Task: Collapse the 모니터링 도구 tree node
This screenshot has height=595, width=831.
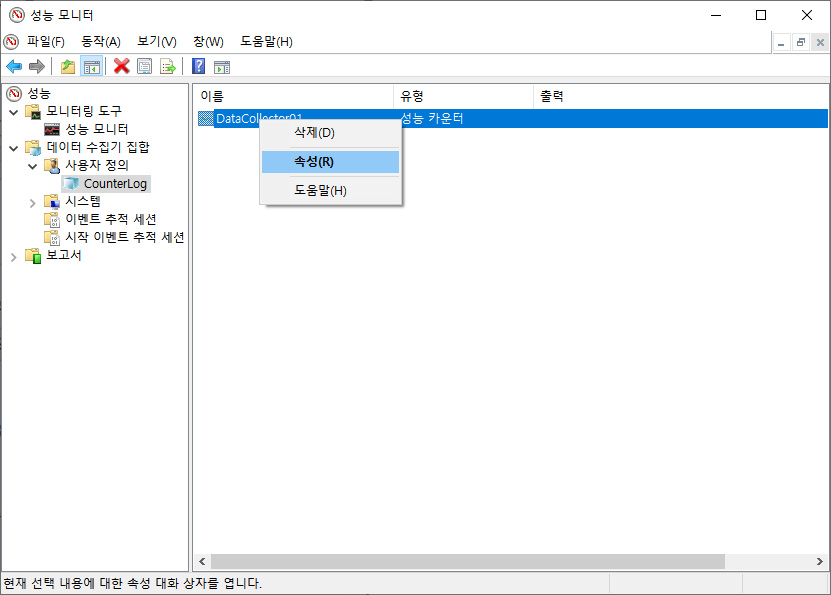Action: pyautogui.click(x=14, y=112)
